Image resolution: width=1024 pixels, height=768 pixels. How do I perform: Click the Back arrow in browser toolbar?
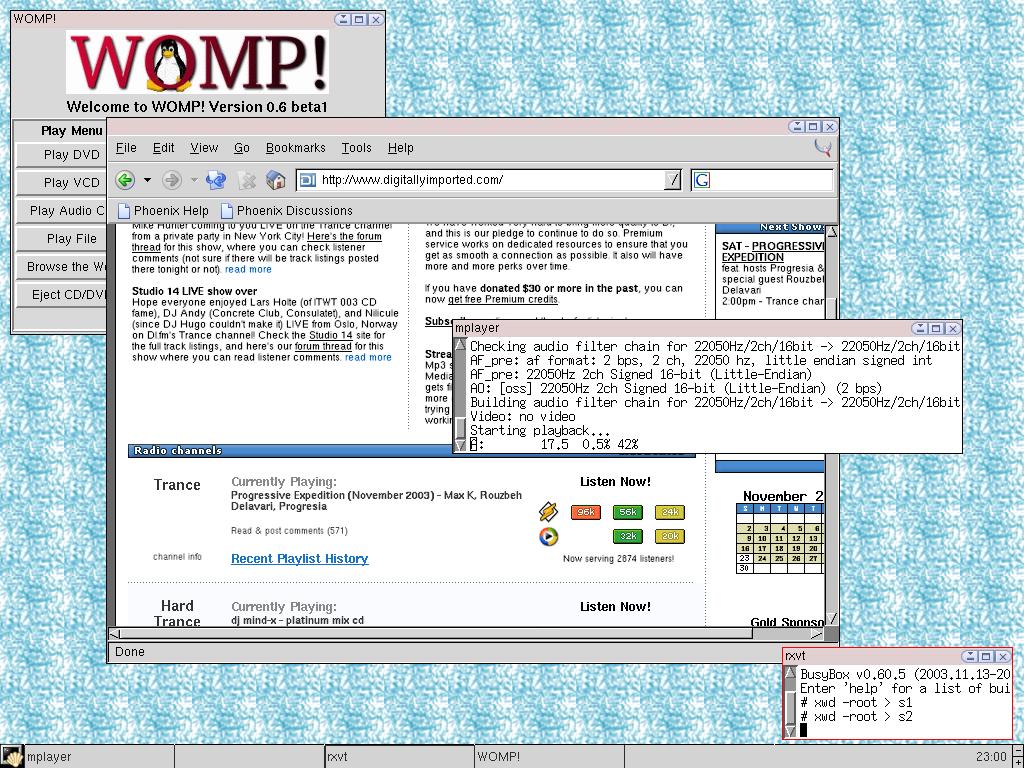pyautogui.click(x=125, y=180)
